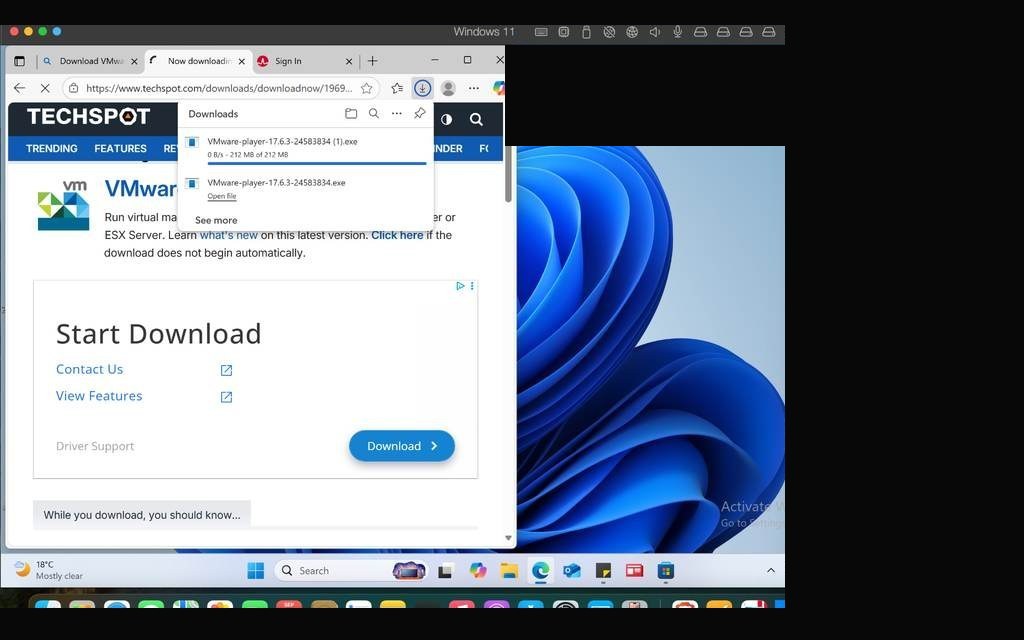The width and height of the screenshot is (1024, 640).
Task: Select the VMware-player-17.6.3-24583834 (1).exe entry
Action: tap(306, 148)
